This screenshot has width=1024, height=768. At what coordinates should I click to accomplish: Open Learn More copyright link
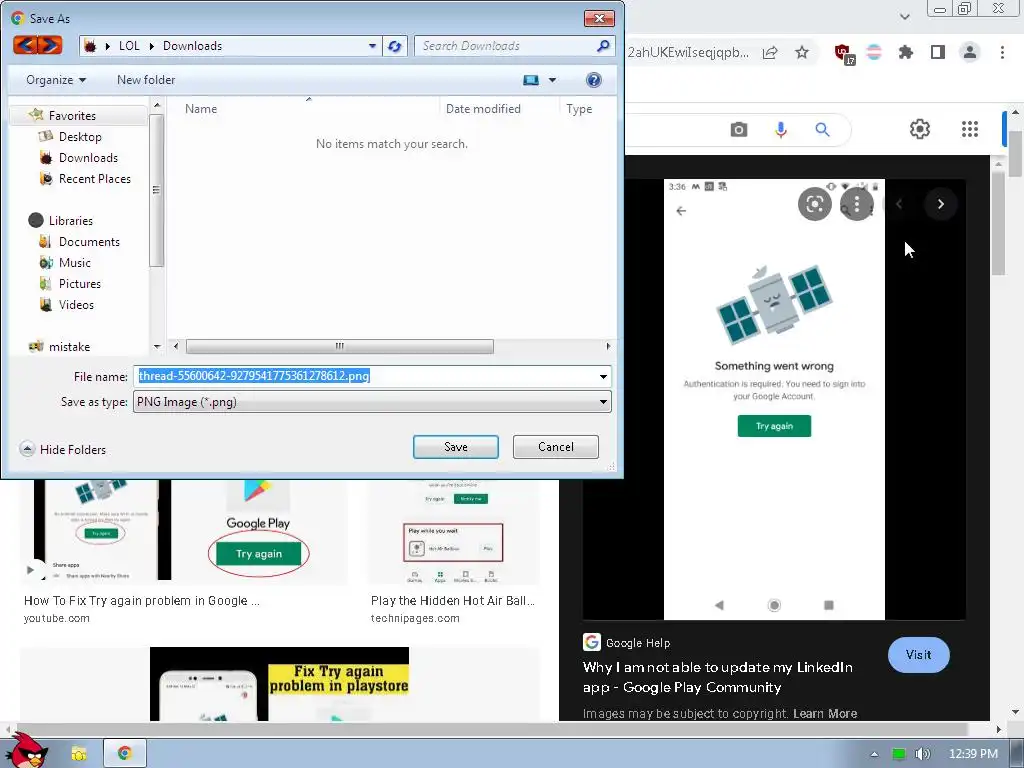click(825, 713)
